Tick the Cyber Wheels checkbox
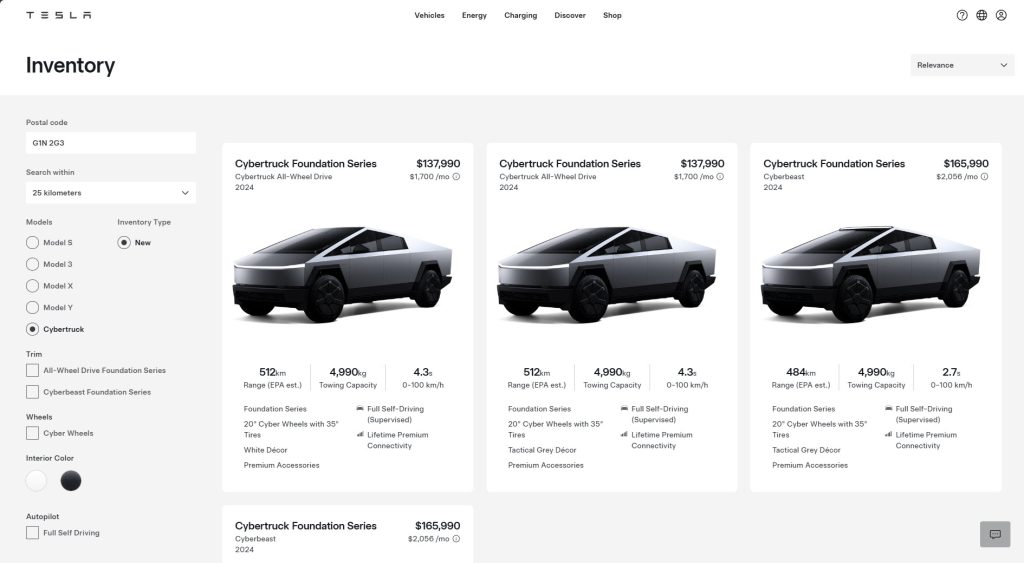 pyautogui.click(x=33, y=433)
